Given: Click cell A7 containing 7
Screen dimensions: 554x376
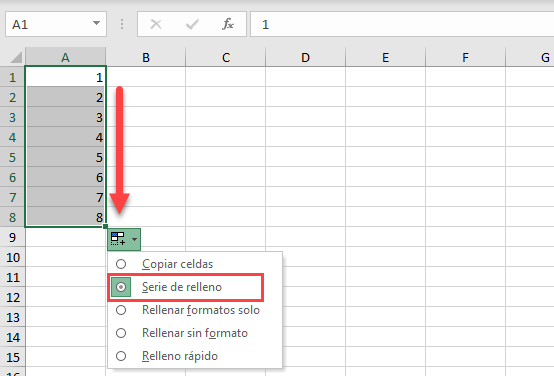Looking at the screenshot, I should (65, 197).
